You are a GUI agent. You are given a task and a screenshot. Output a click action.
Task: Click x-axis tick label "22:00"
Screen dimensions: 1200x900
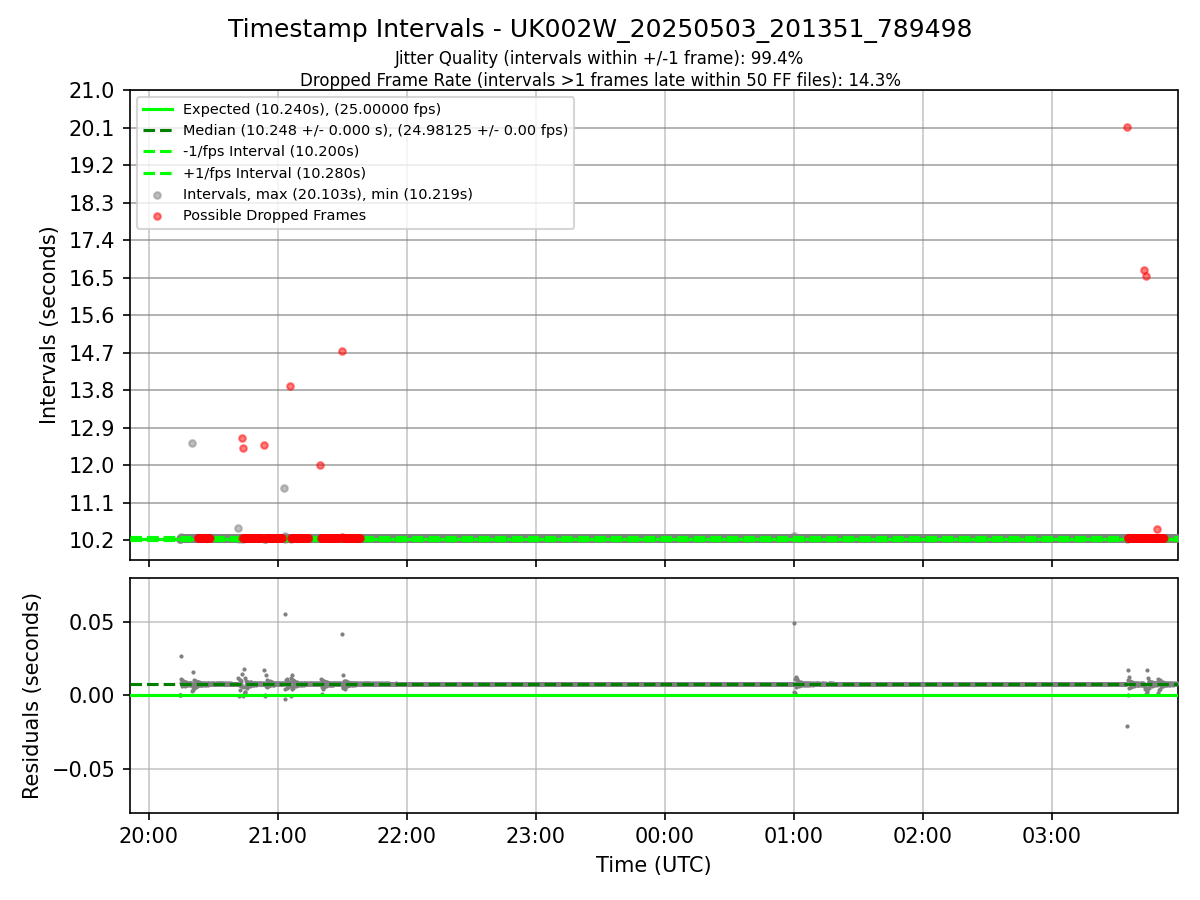tap(407, 834)
